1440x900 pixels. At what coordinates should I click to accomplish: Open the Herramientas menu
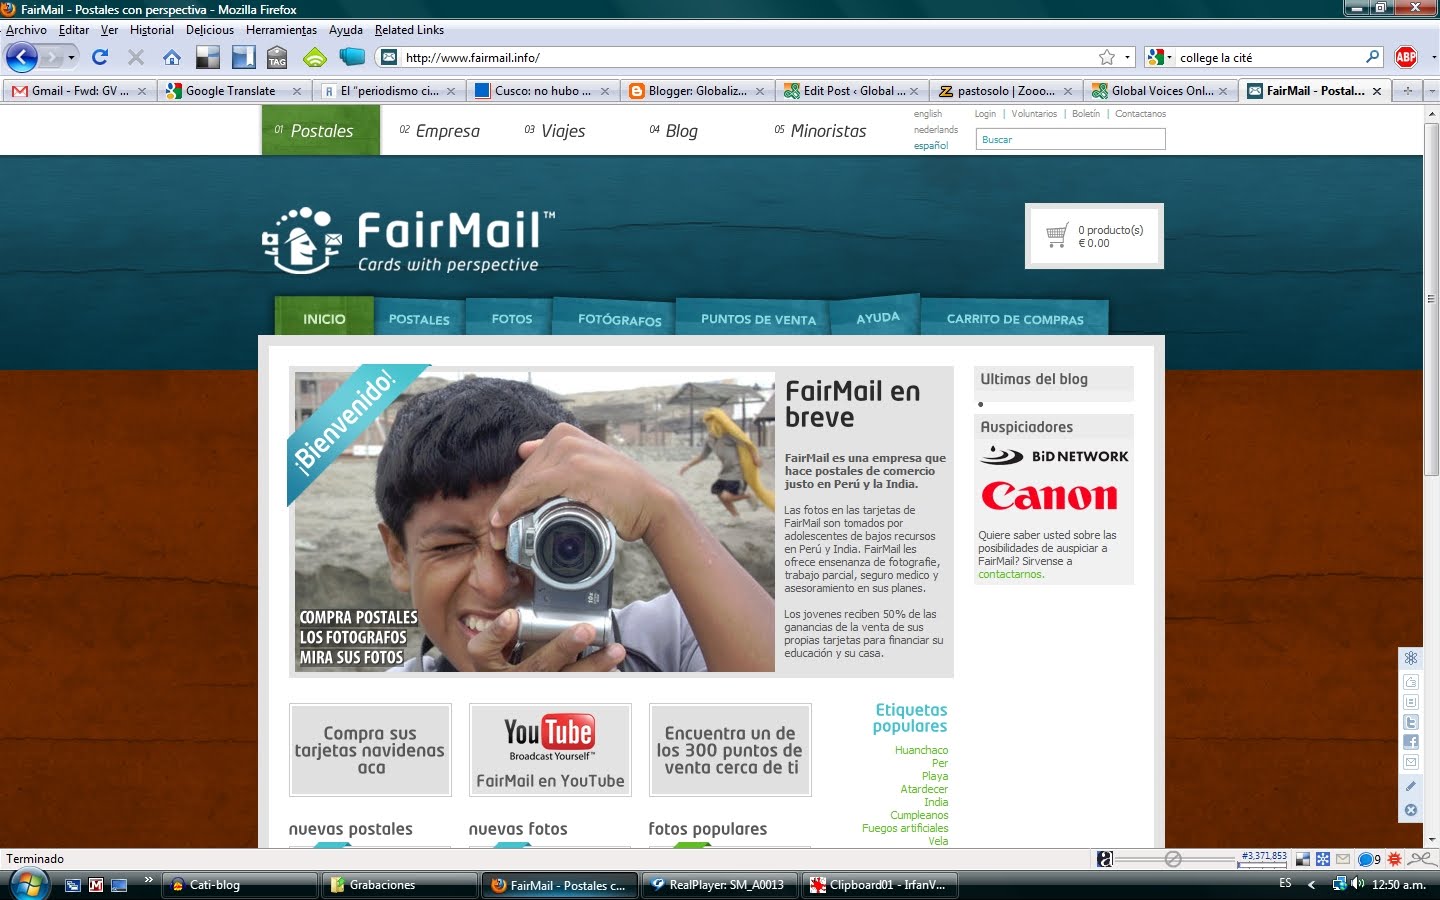tap(281, 30)
